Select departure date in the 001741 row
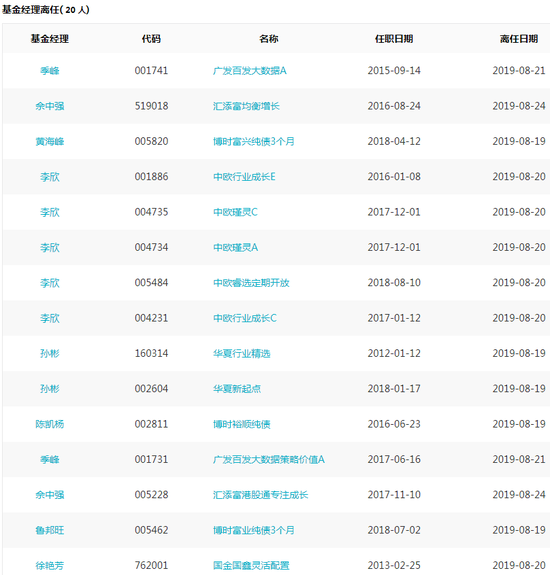Screen dimensions: 550x575 [x=519, y=70]
